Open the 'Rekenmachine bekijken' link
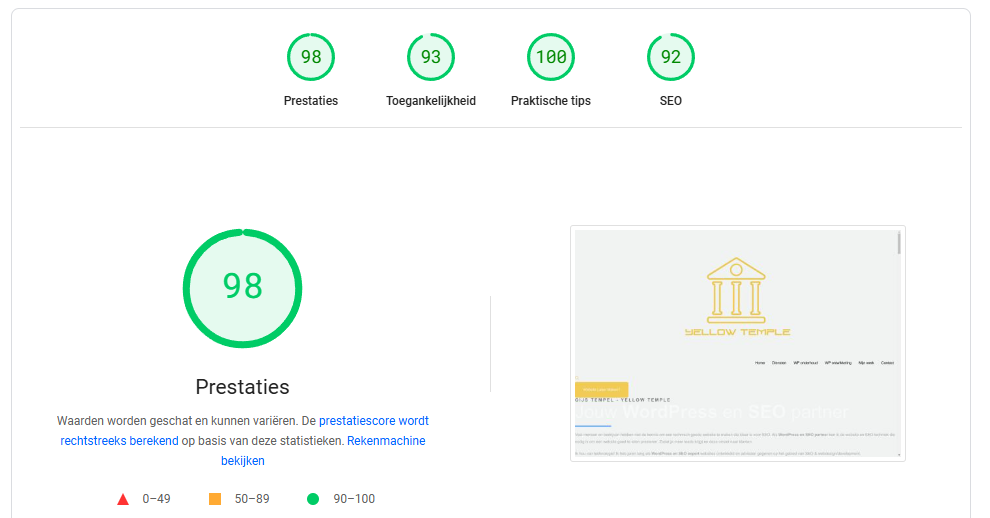The width and height of the screenshot is (990, 518). point(386,441)
